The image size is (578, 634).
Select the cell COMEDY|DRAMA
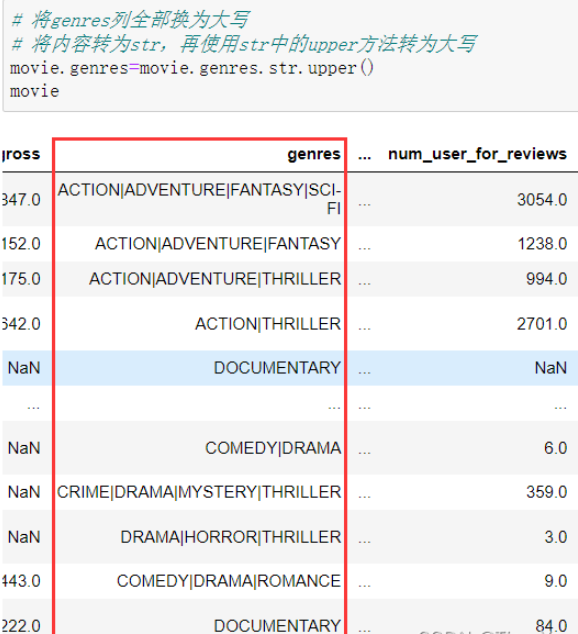[x=273, y=448]
